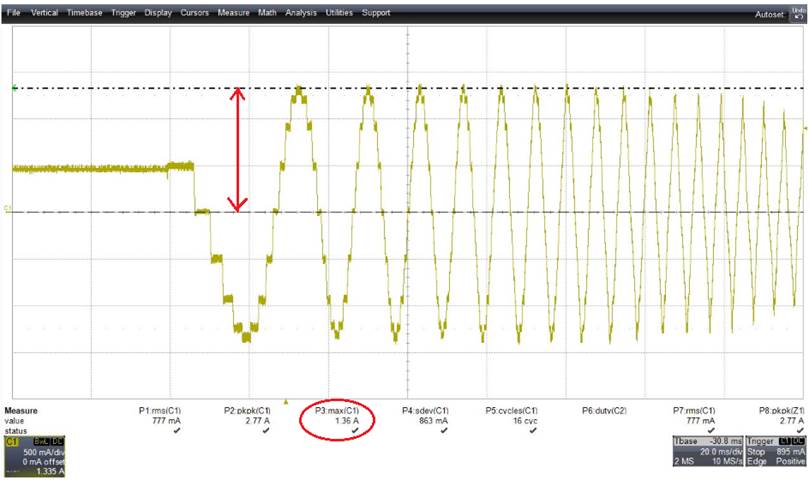Open the Measure menu
The width and height of the screenshot is (809, 480).
tap(233, 12)
